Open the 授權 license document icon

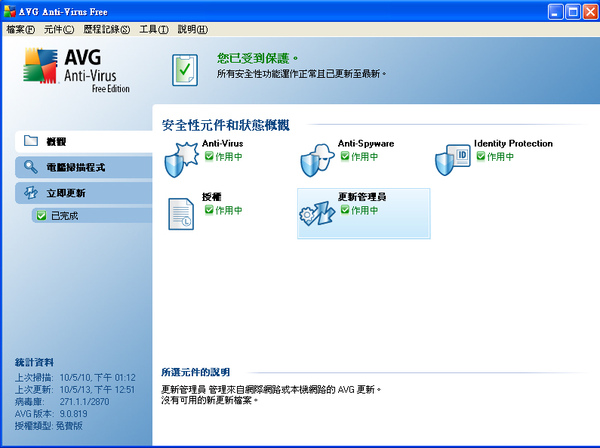181,214
